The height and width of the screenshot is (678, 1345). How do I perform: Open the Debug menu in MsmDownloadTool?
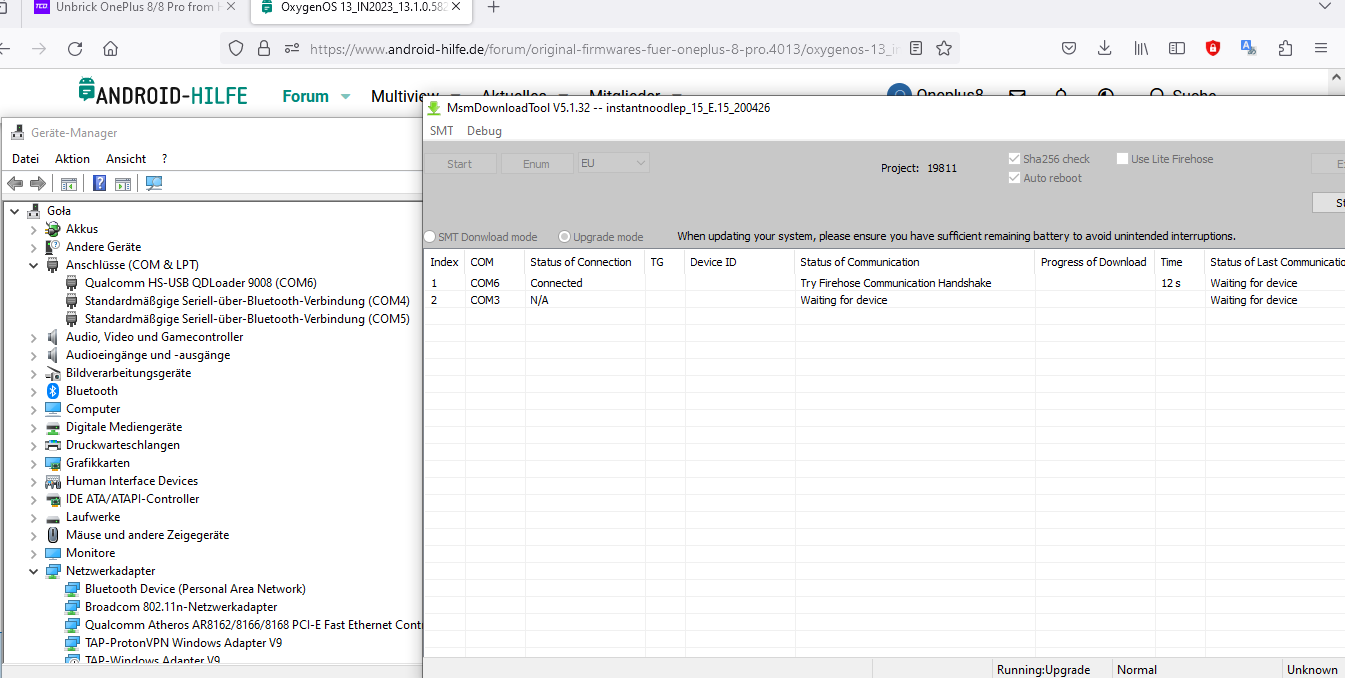click(484, 131)
